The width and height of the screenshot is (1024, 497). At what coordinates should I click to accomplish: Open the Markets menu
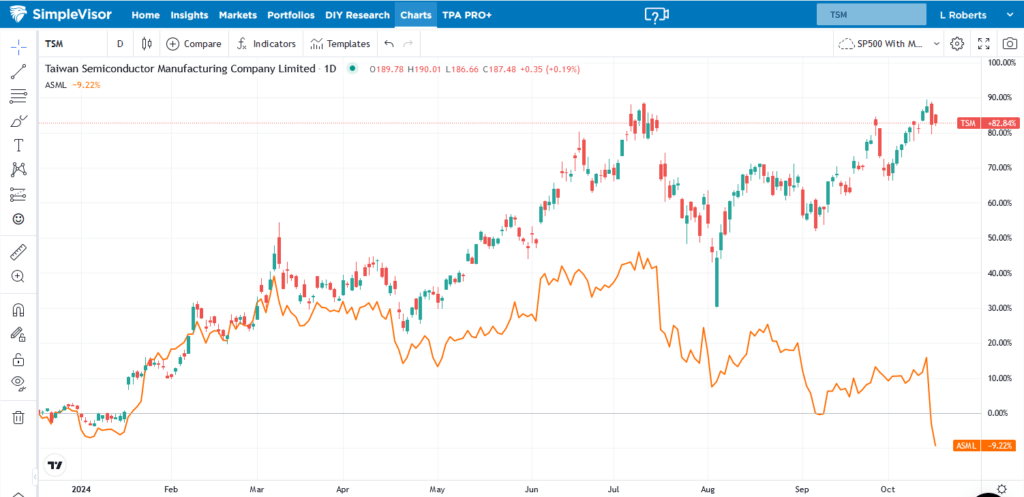pyautogui.click(x=232, y=15)
